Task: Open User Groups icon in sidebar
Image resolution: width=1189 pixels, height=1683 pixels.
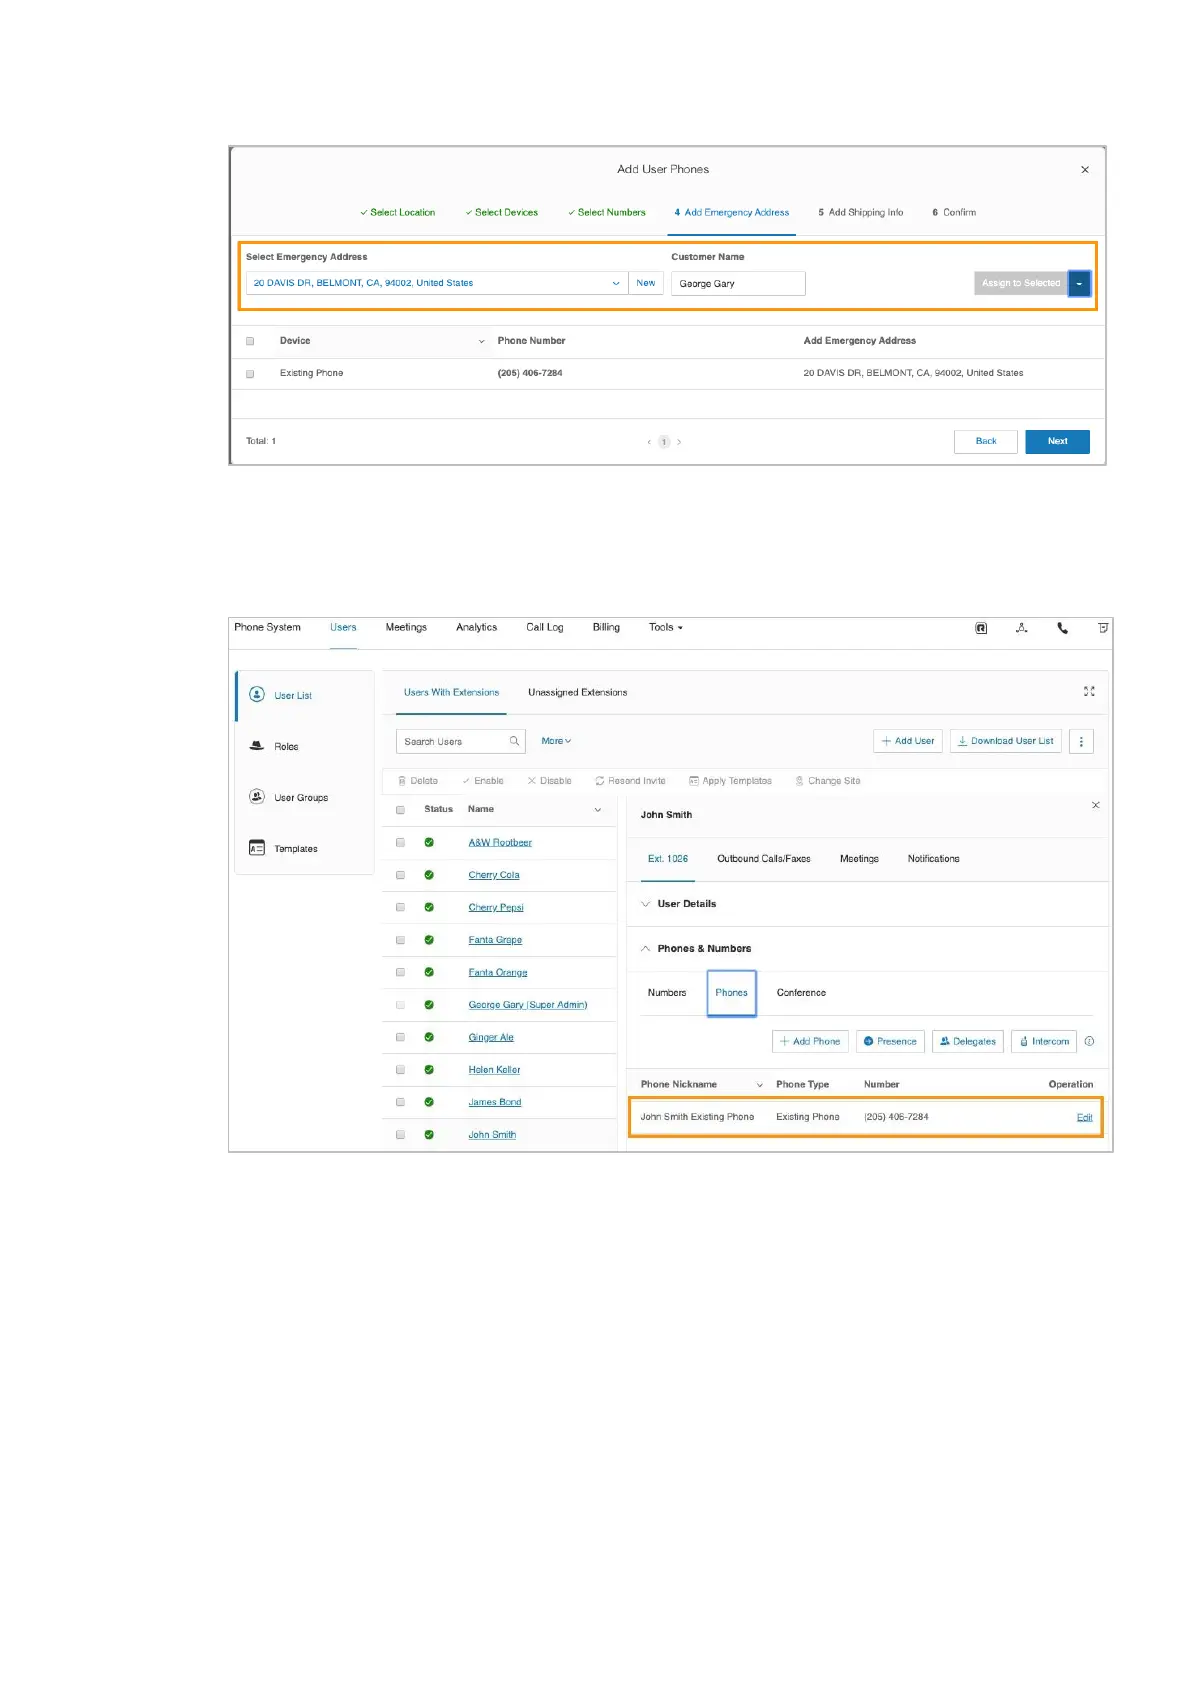Action: pyautogui.click(x=257, y=797)
